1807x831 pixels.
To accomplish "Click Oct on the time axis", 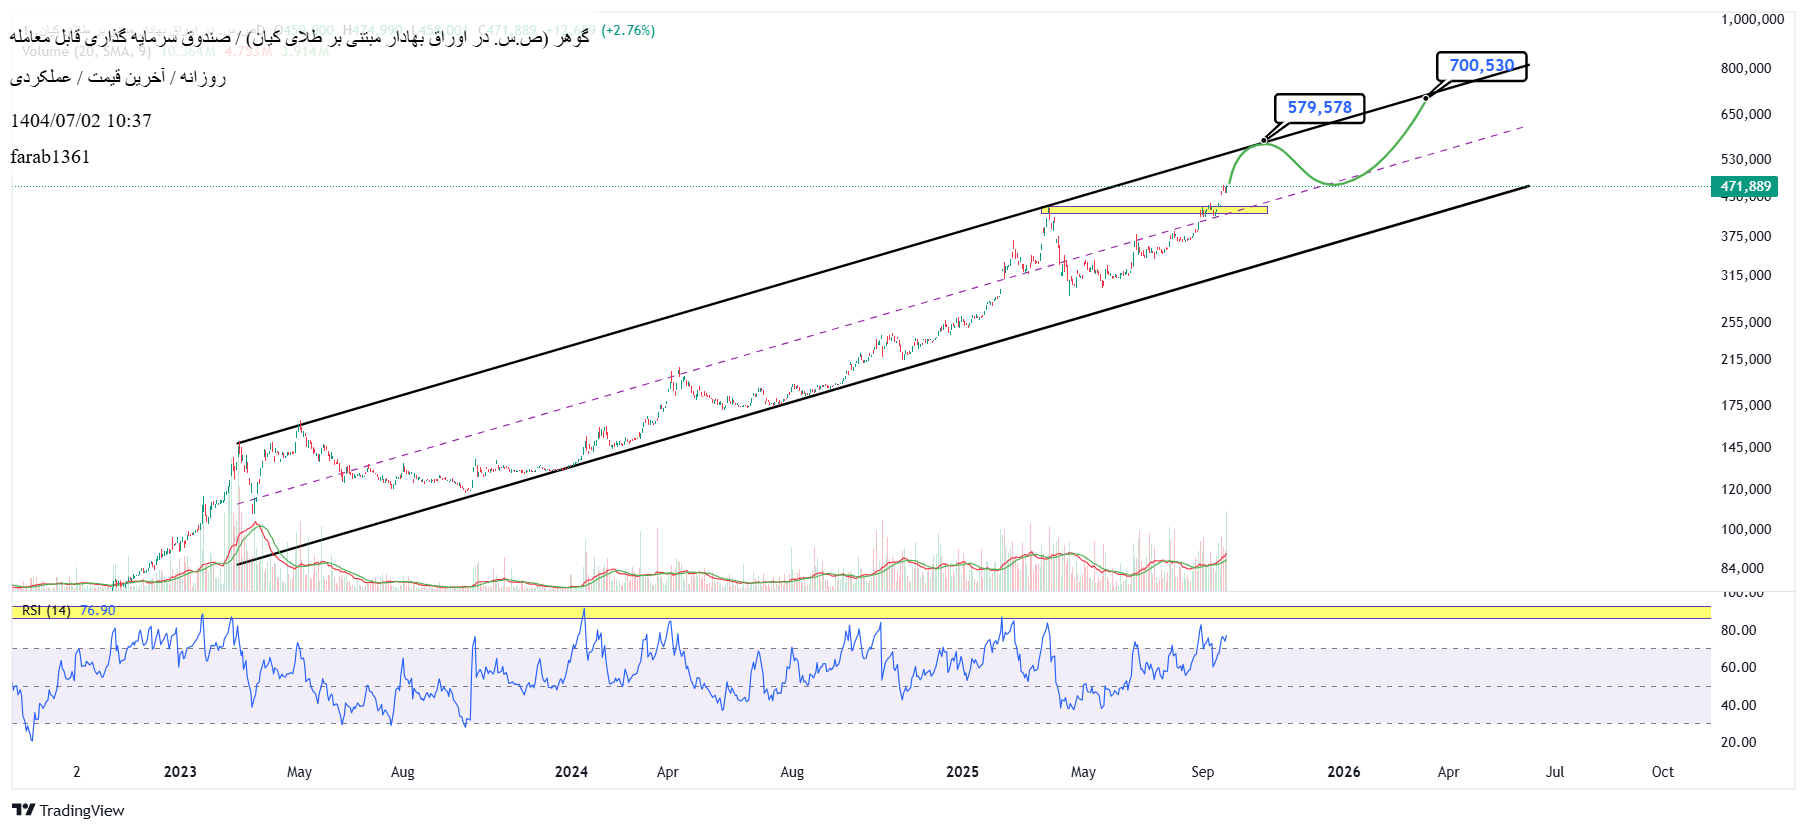I will point(1662,772).
